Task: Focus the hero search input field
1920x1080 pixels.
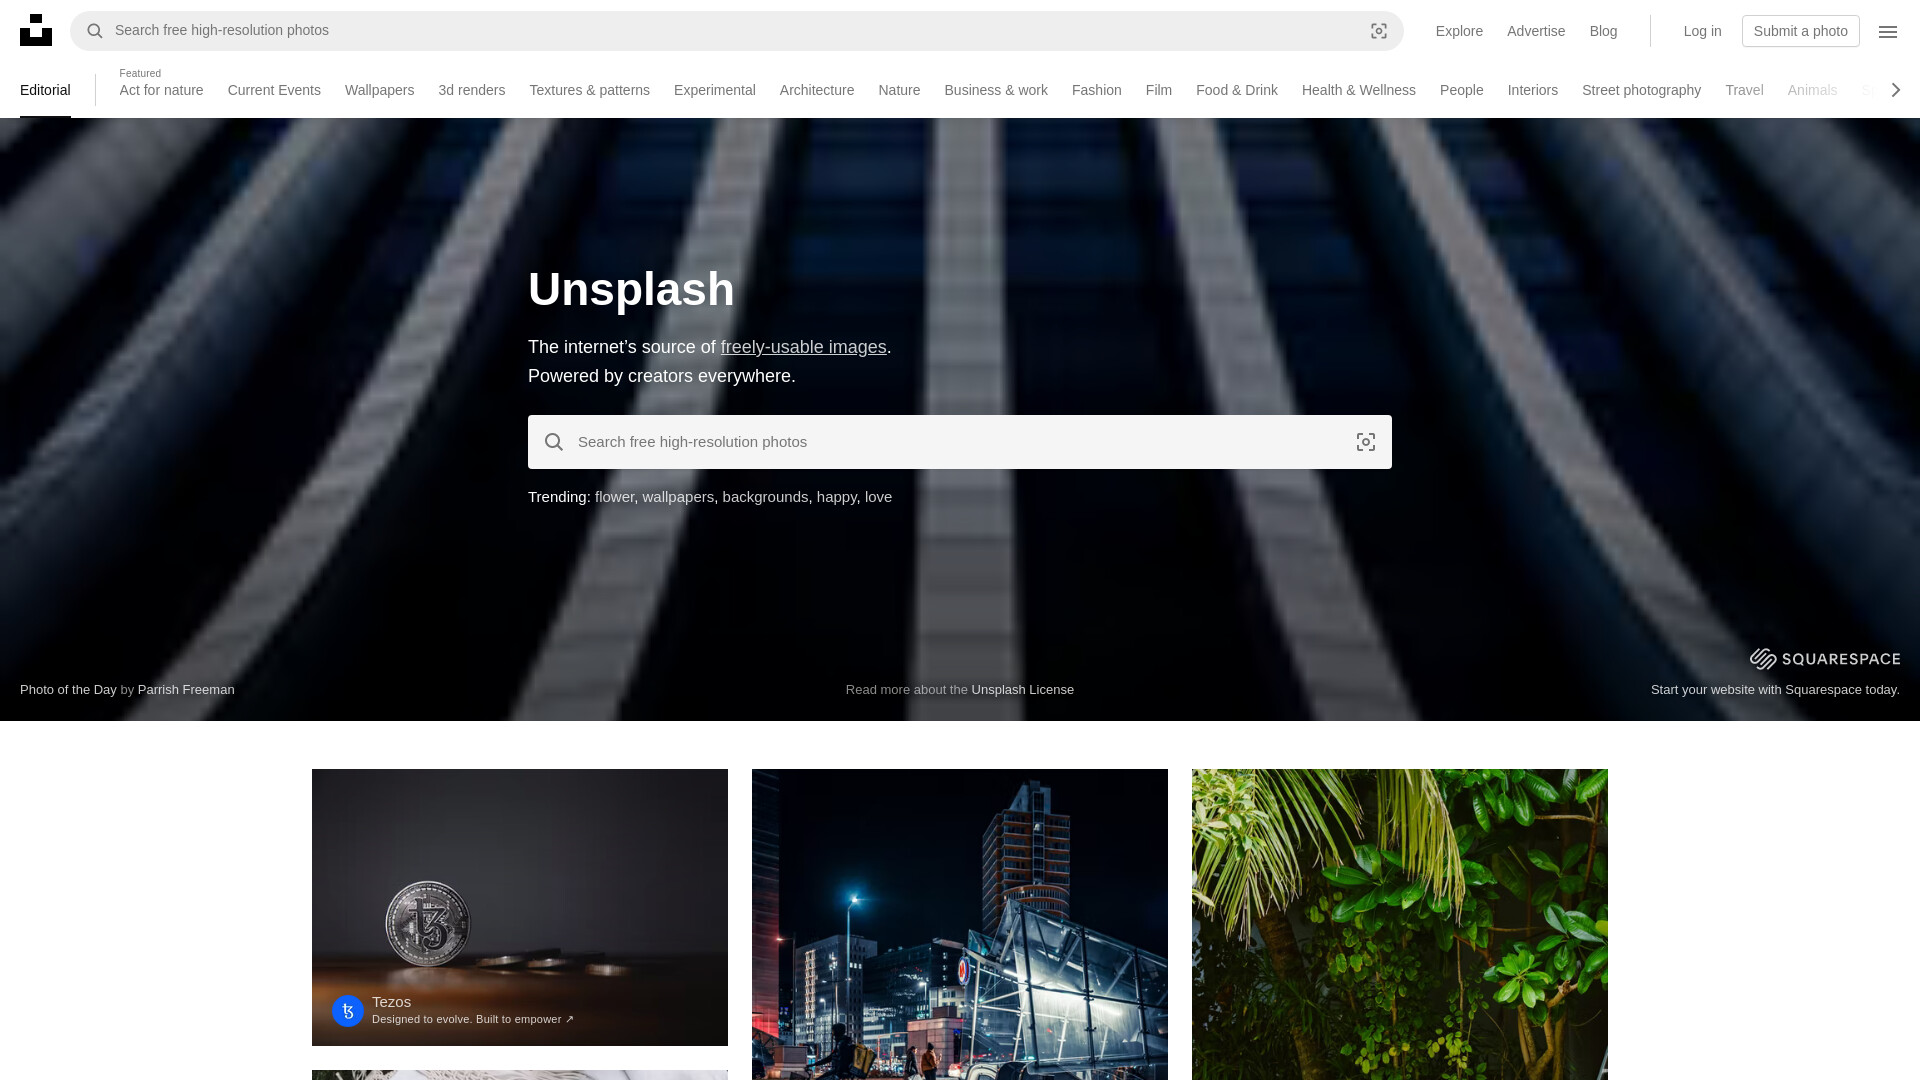Action: click(x=960, y=442)
